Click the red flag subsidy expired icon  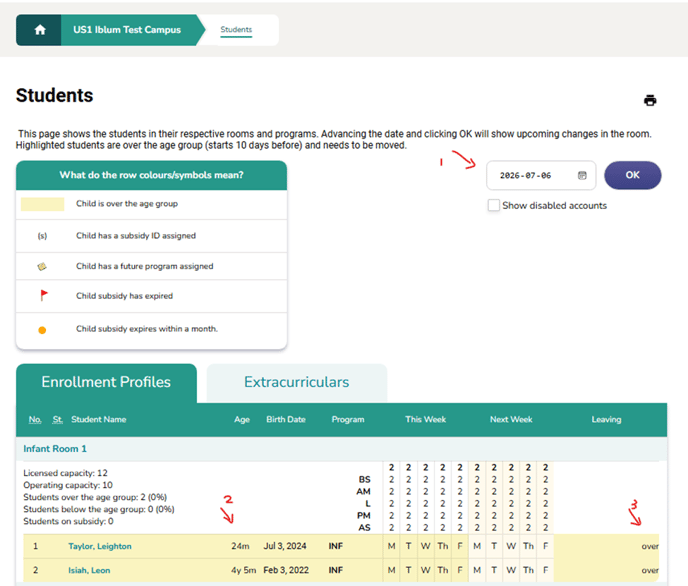(42, 297)
